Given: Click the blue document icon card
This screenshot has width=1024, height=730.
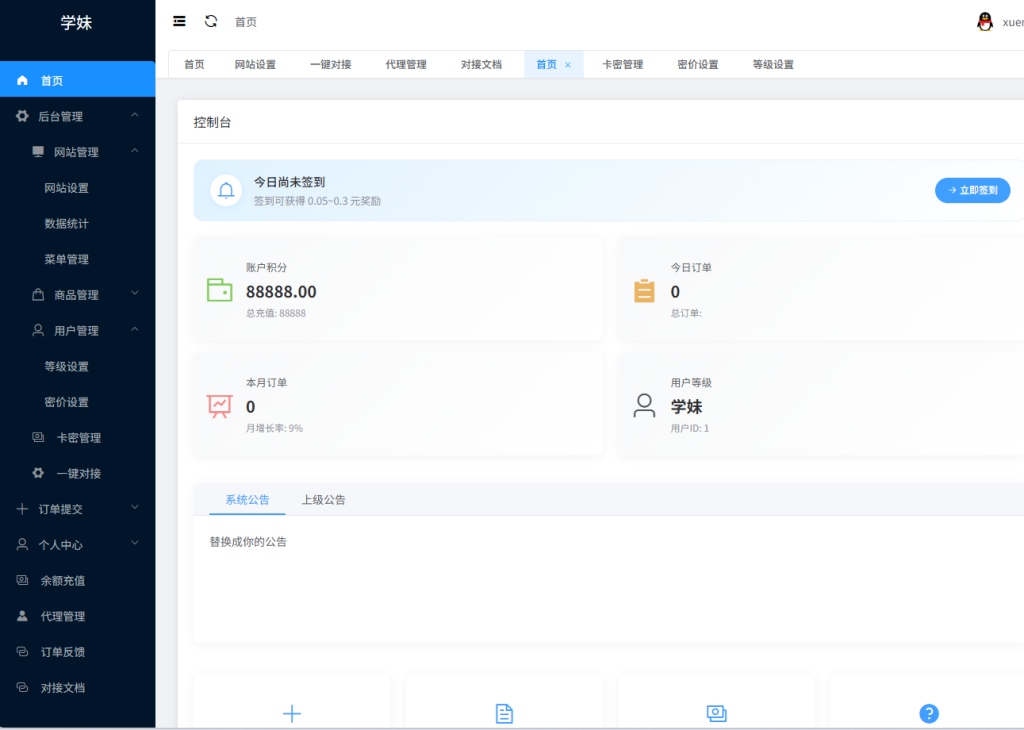Looking at the screenshot, I should [x=505, y=713].
